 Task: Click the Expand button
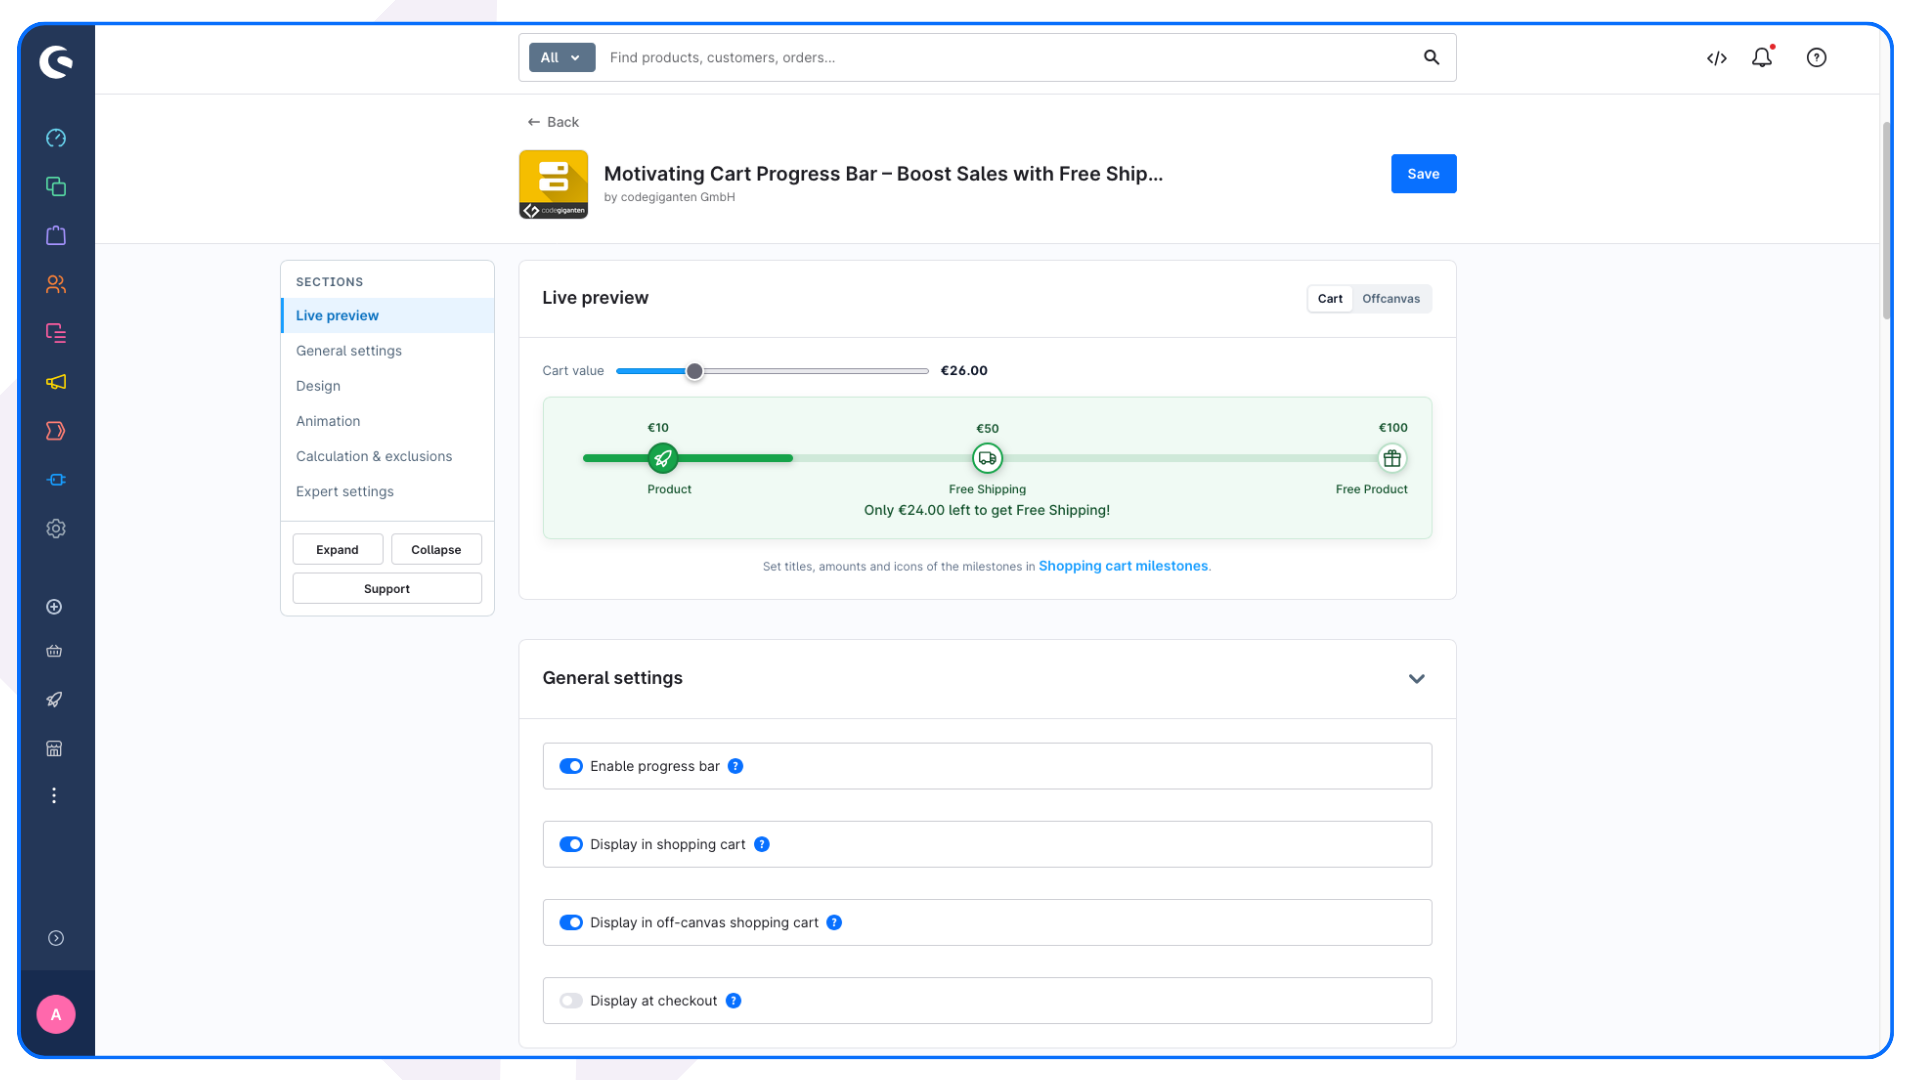[x=338, y=550]
